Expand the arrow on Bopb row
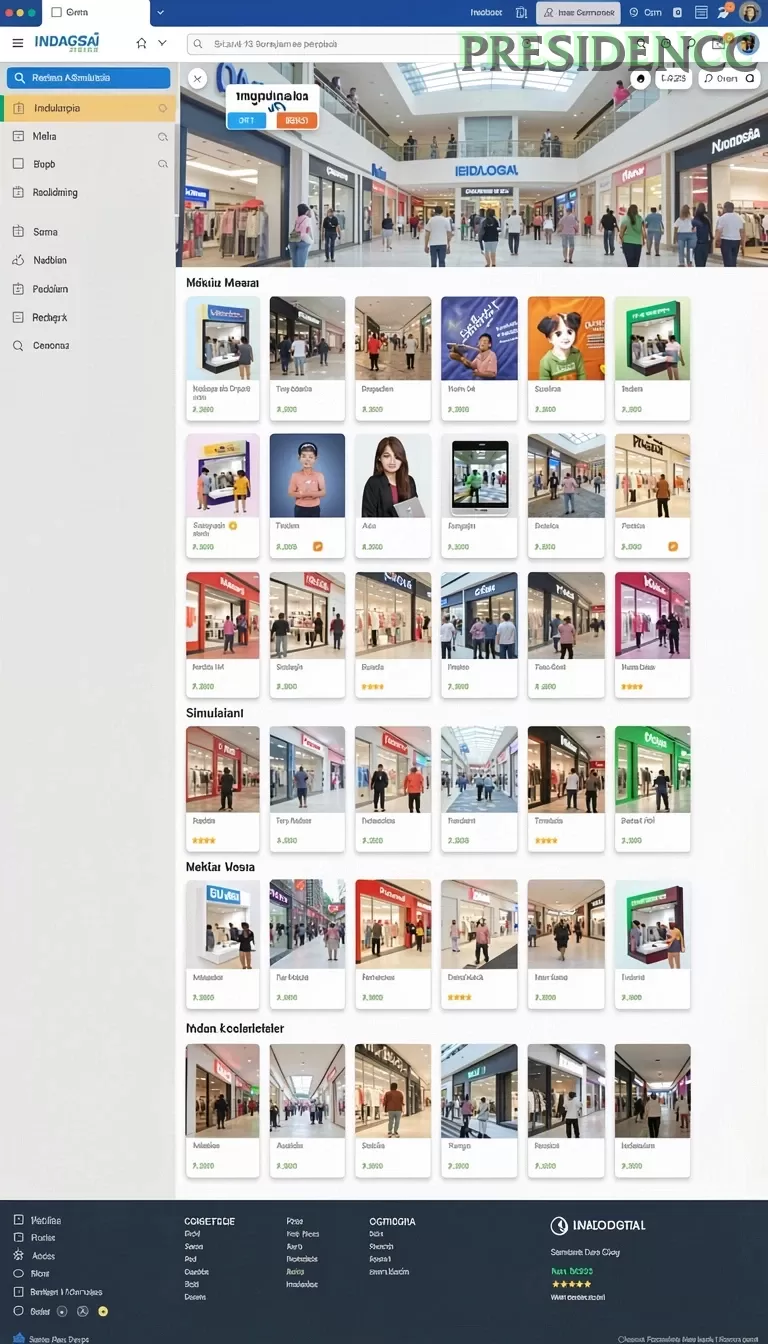 click(163, 164)
